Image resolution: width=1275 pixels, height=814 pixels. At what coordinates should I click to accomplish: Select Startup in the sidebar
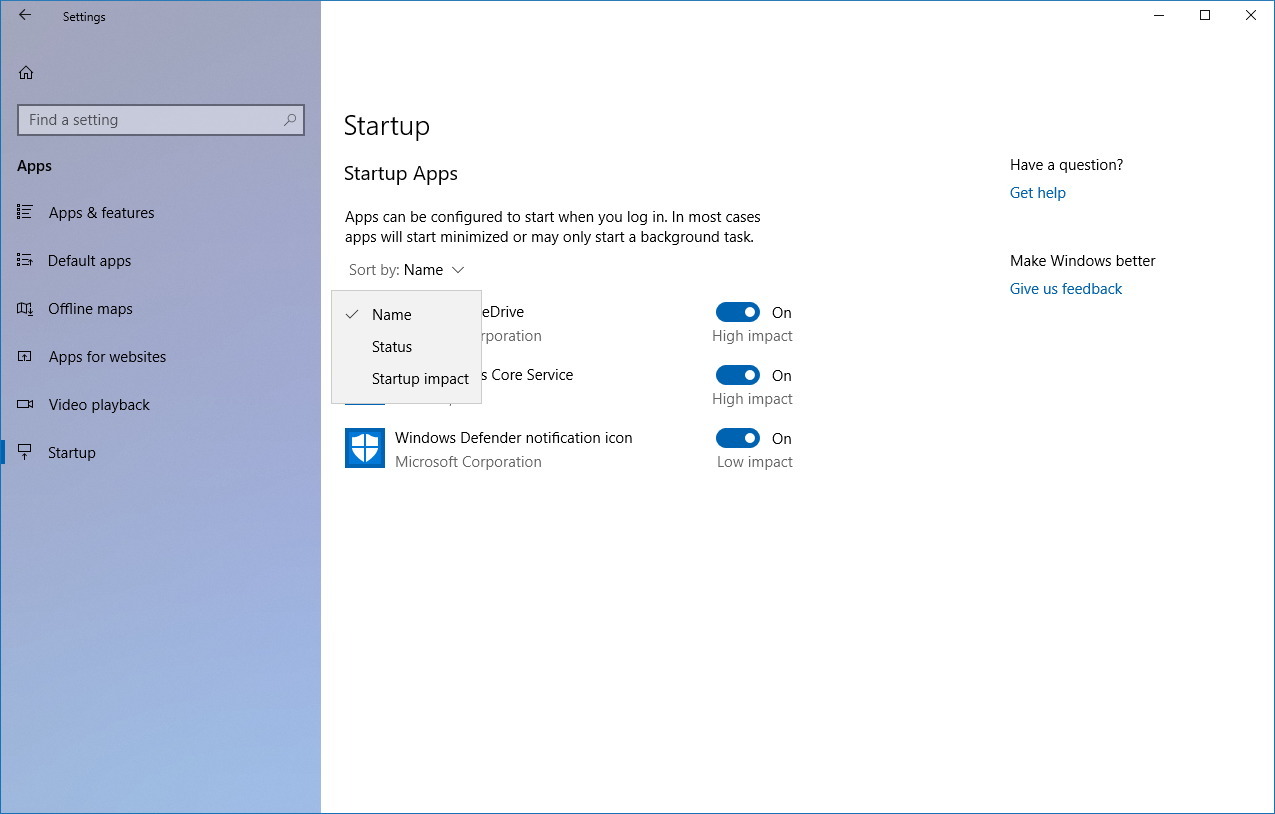click(72, 452)
